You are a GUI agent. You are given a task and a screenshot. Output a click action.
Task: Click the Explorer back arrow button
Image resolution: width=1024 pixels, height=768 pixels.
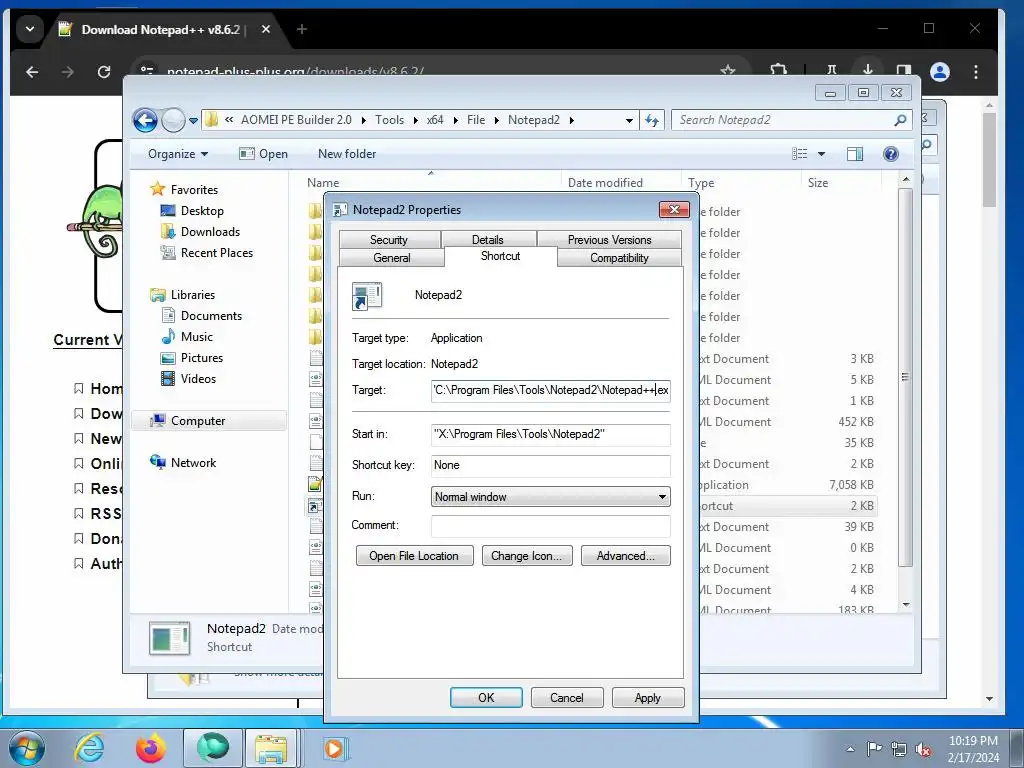[x=145, y=120]
